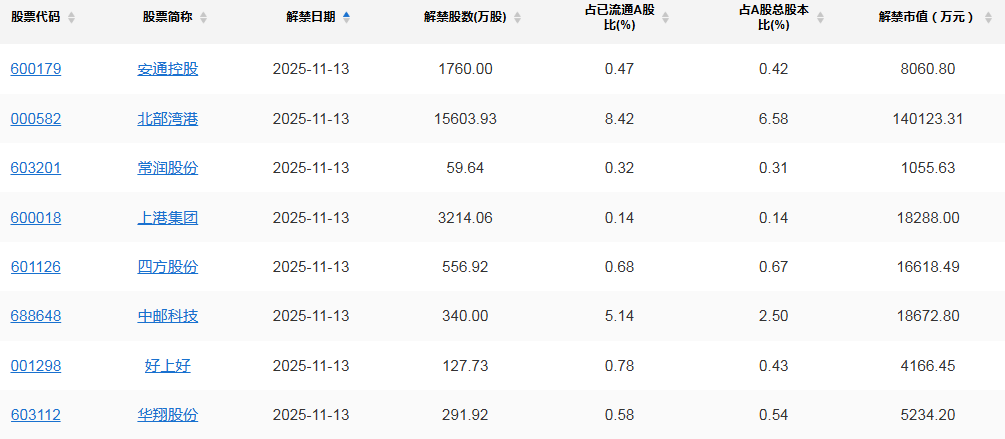1005x439 pixels.
Task: Open 安通控股 stock page
Action: click(168, 69)
